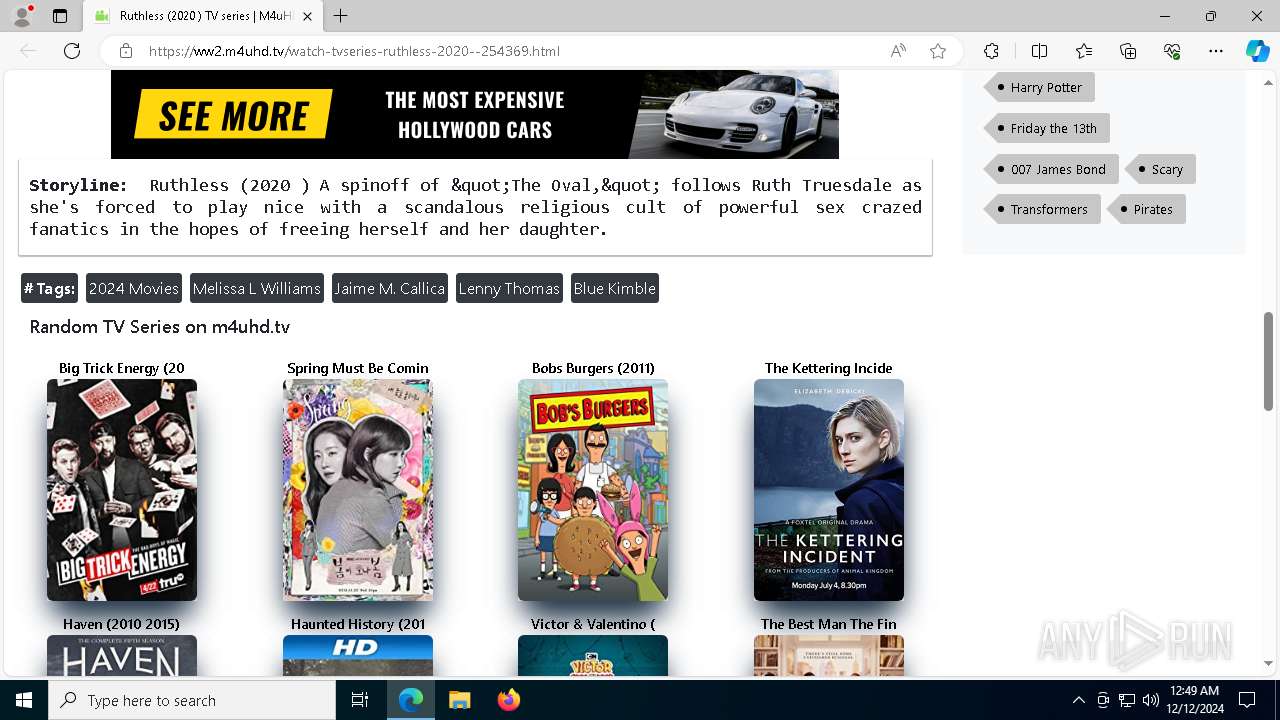Viewport: 1280px width, 720px height.
Task: Enable split screen view
Action: [x=1039, y=51]
